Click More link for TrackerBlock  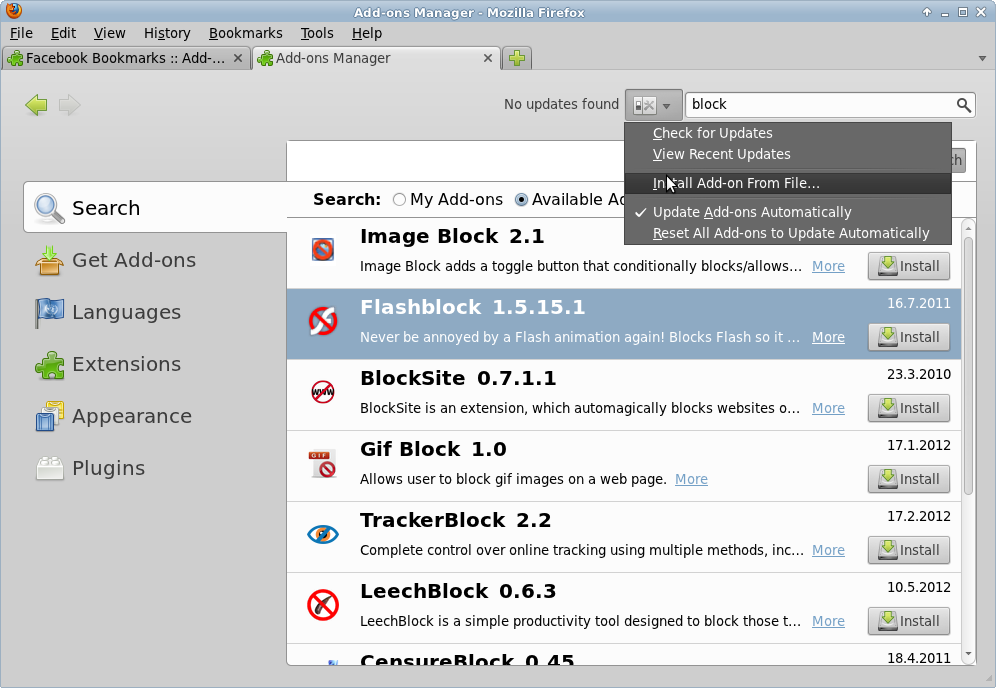828,550
